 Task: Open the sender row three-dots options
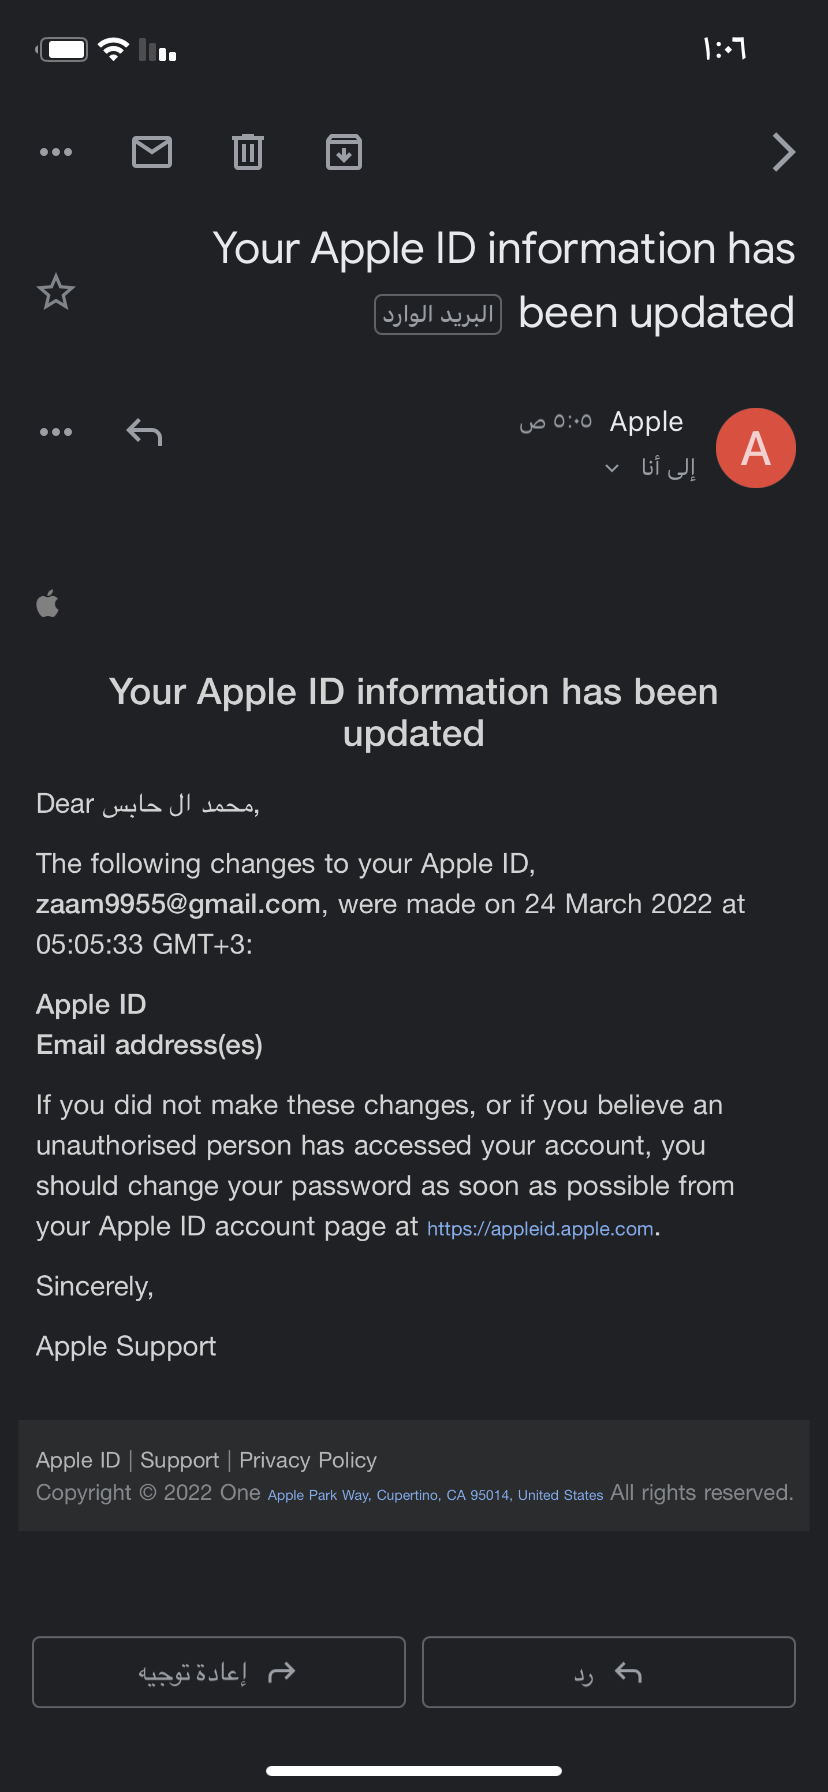tap(56, 432)
